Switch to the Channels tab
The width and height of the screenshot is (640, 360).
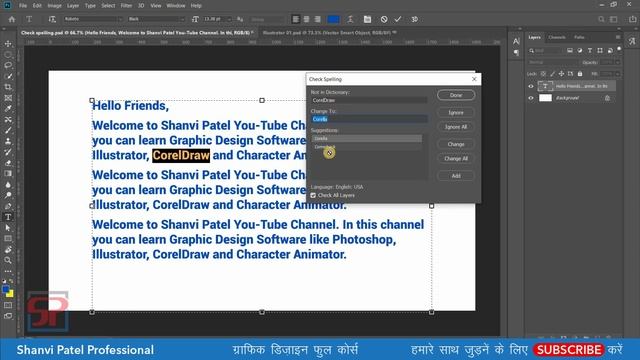[557, 37]
